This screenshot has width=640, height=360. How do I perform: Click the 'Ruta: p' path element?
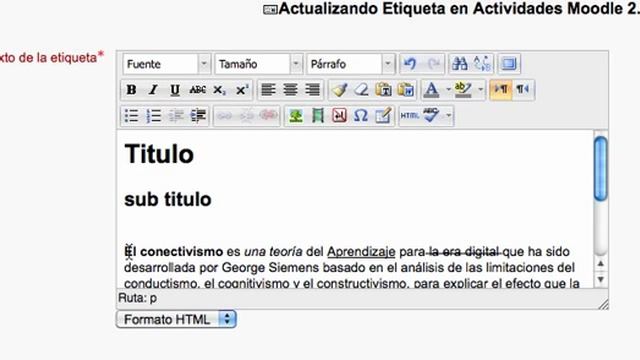click(138, 298)
